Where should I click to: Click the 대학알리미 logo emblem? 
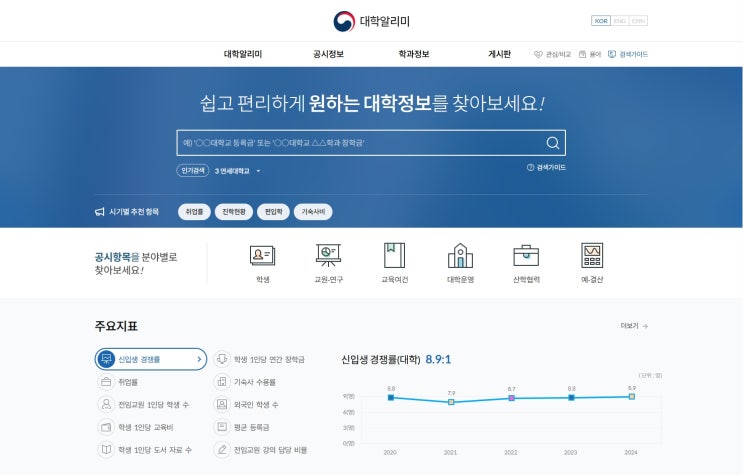click(344, 21)
